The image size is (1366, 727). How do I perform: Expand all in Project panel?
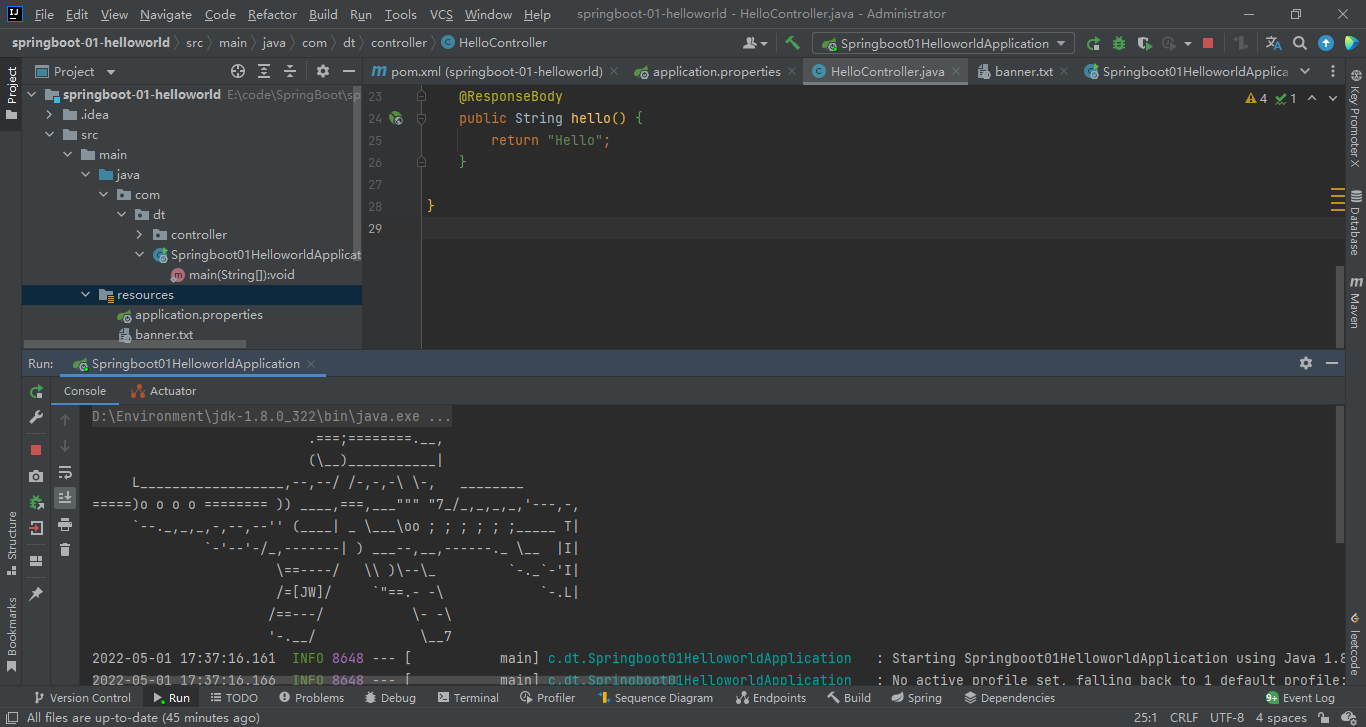tap(264, 71)
